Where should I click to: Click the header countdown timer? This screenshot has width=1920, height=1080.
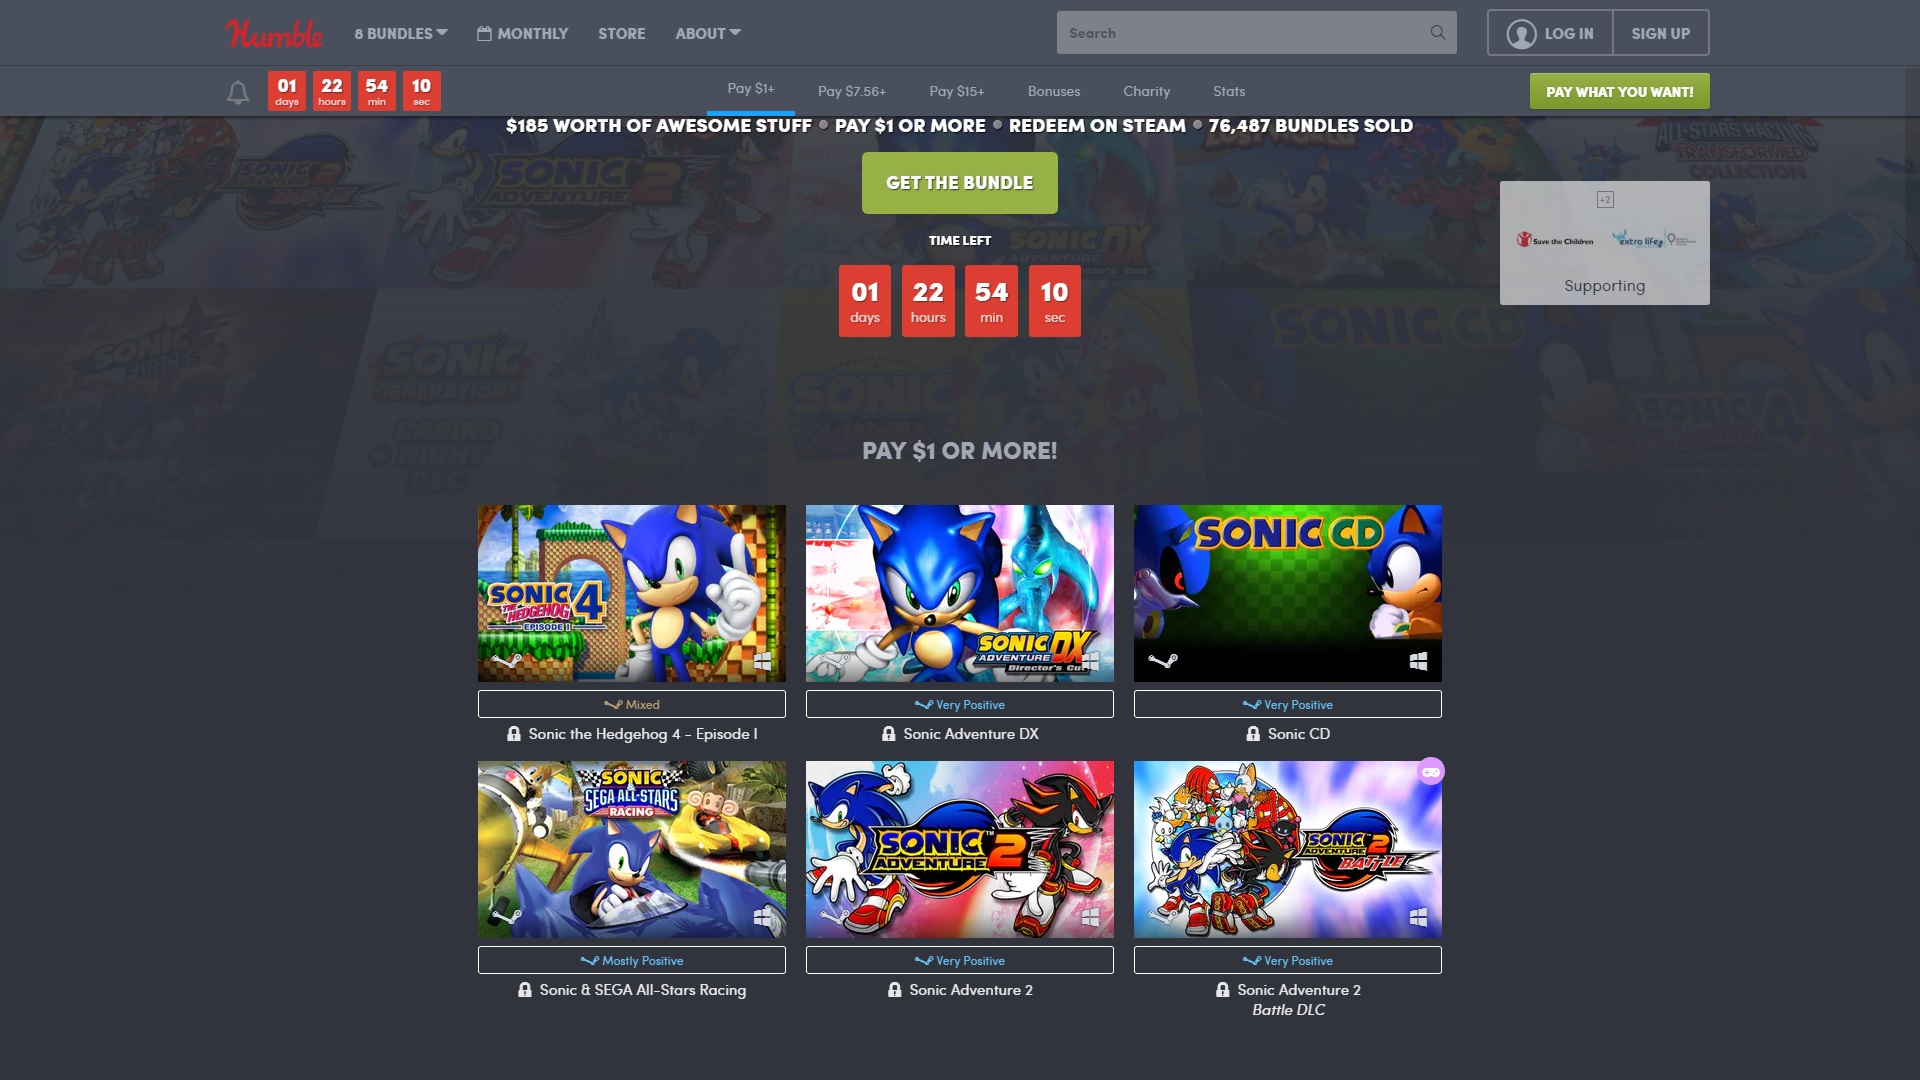point(354,91)
